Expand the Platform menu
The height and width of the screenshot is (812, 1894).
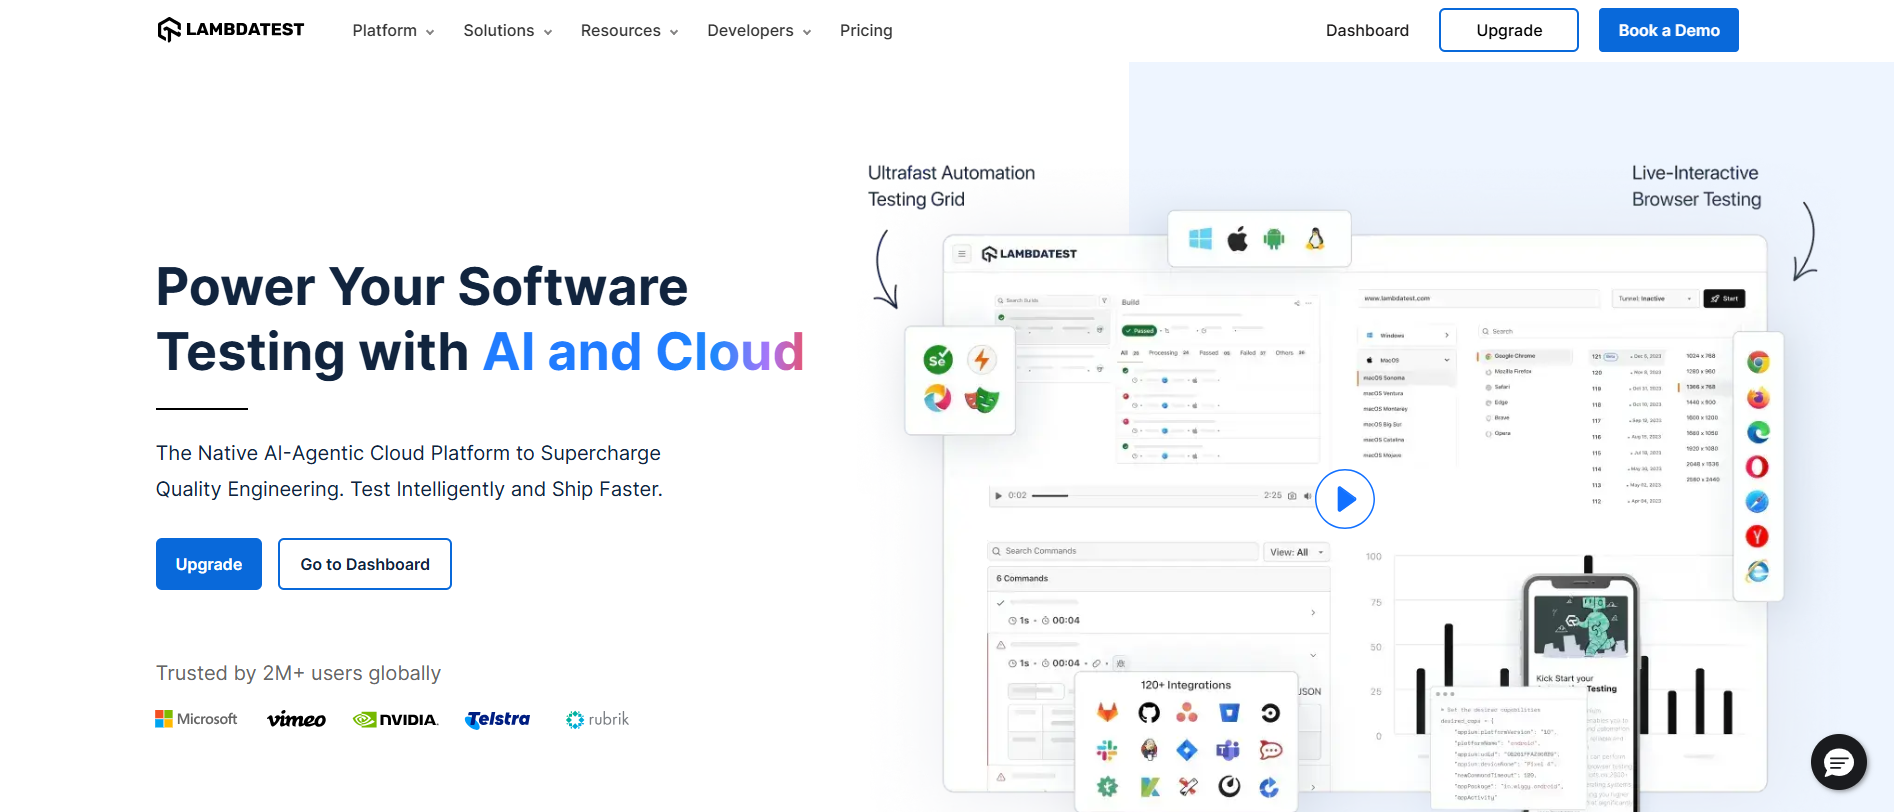pos(393,31)
